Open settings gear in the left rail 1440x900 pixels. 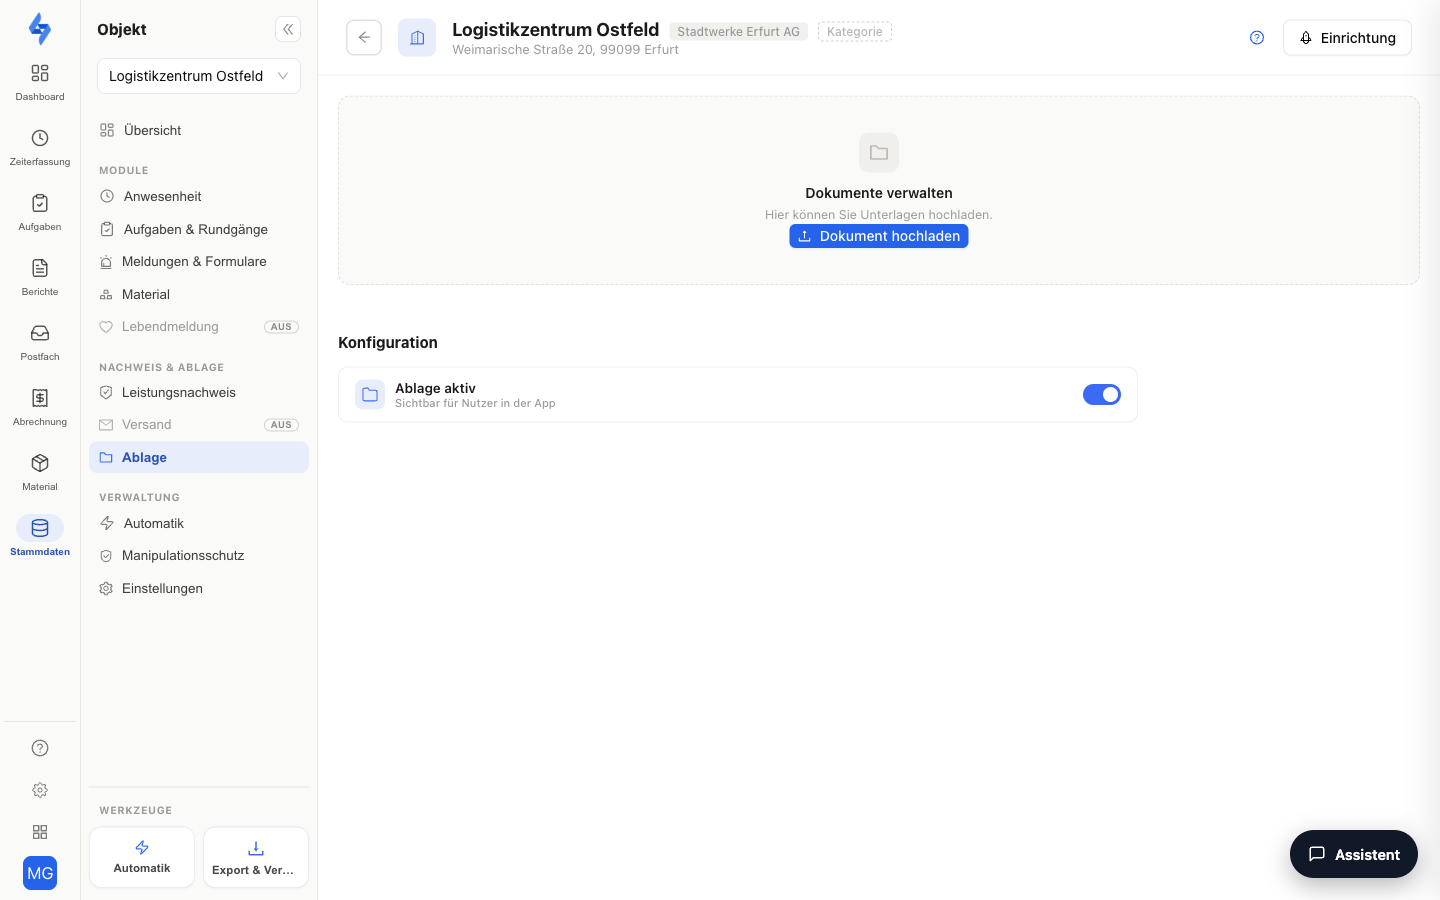pyautogui.click(x=40, y=790)
